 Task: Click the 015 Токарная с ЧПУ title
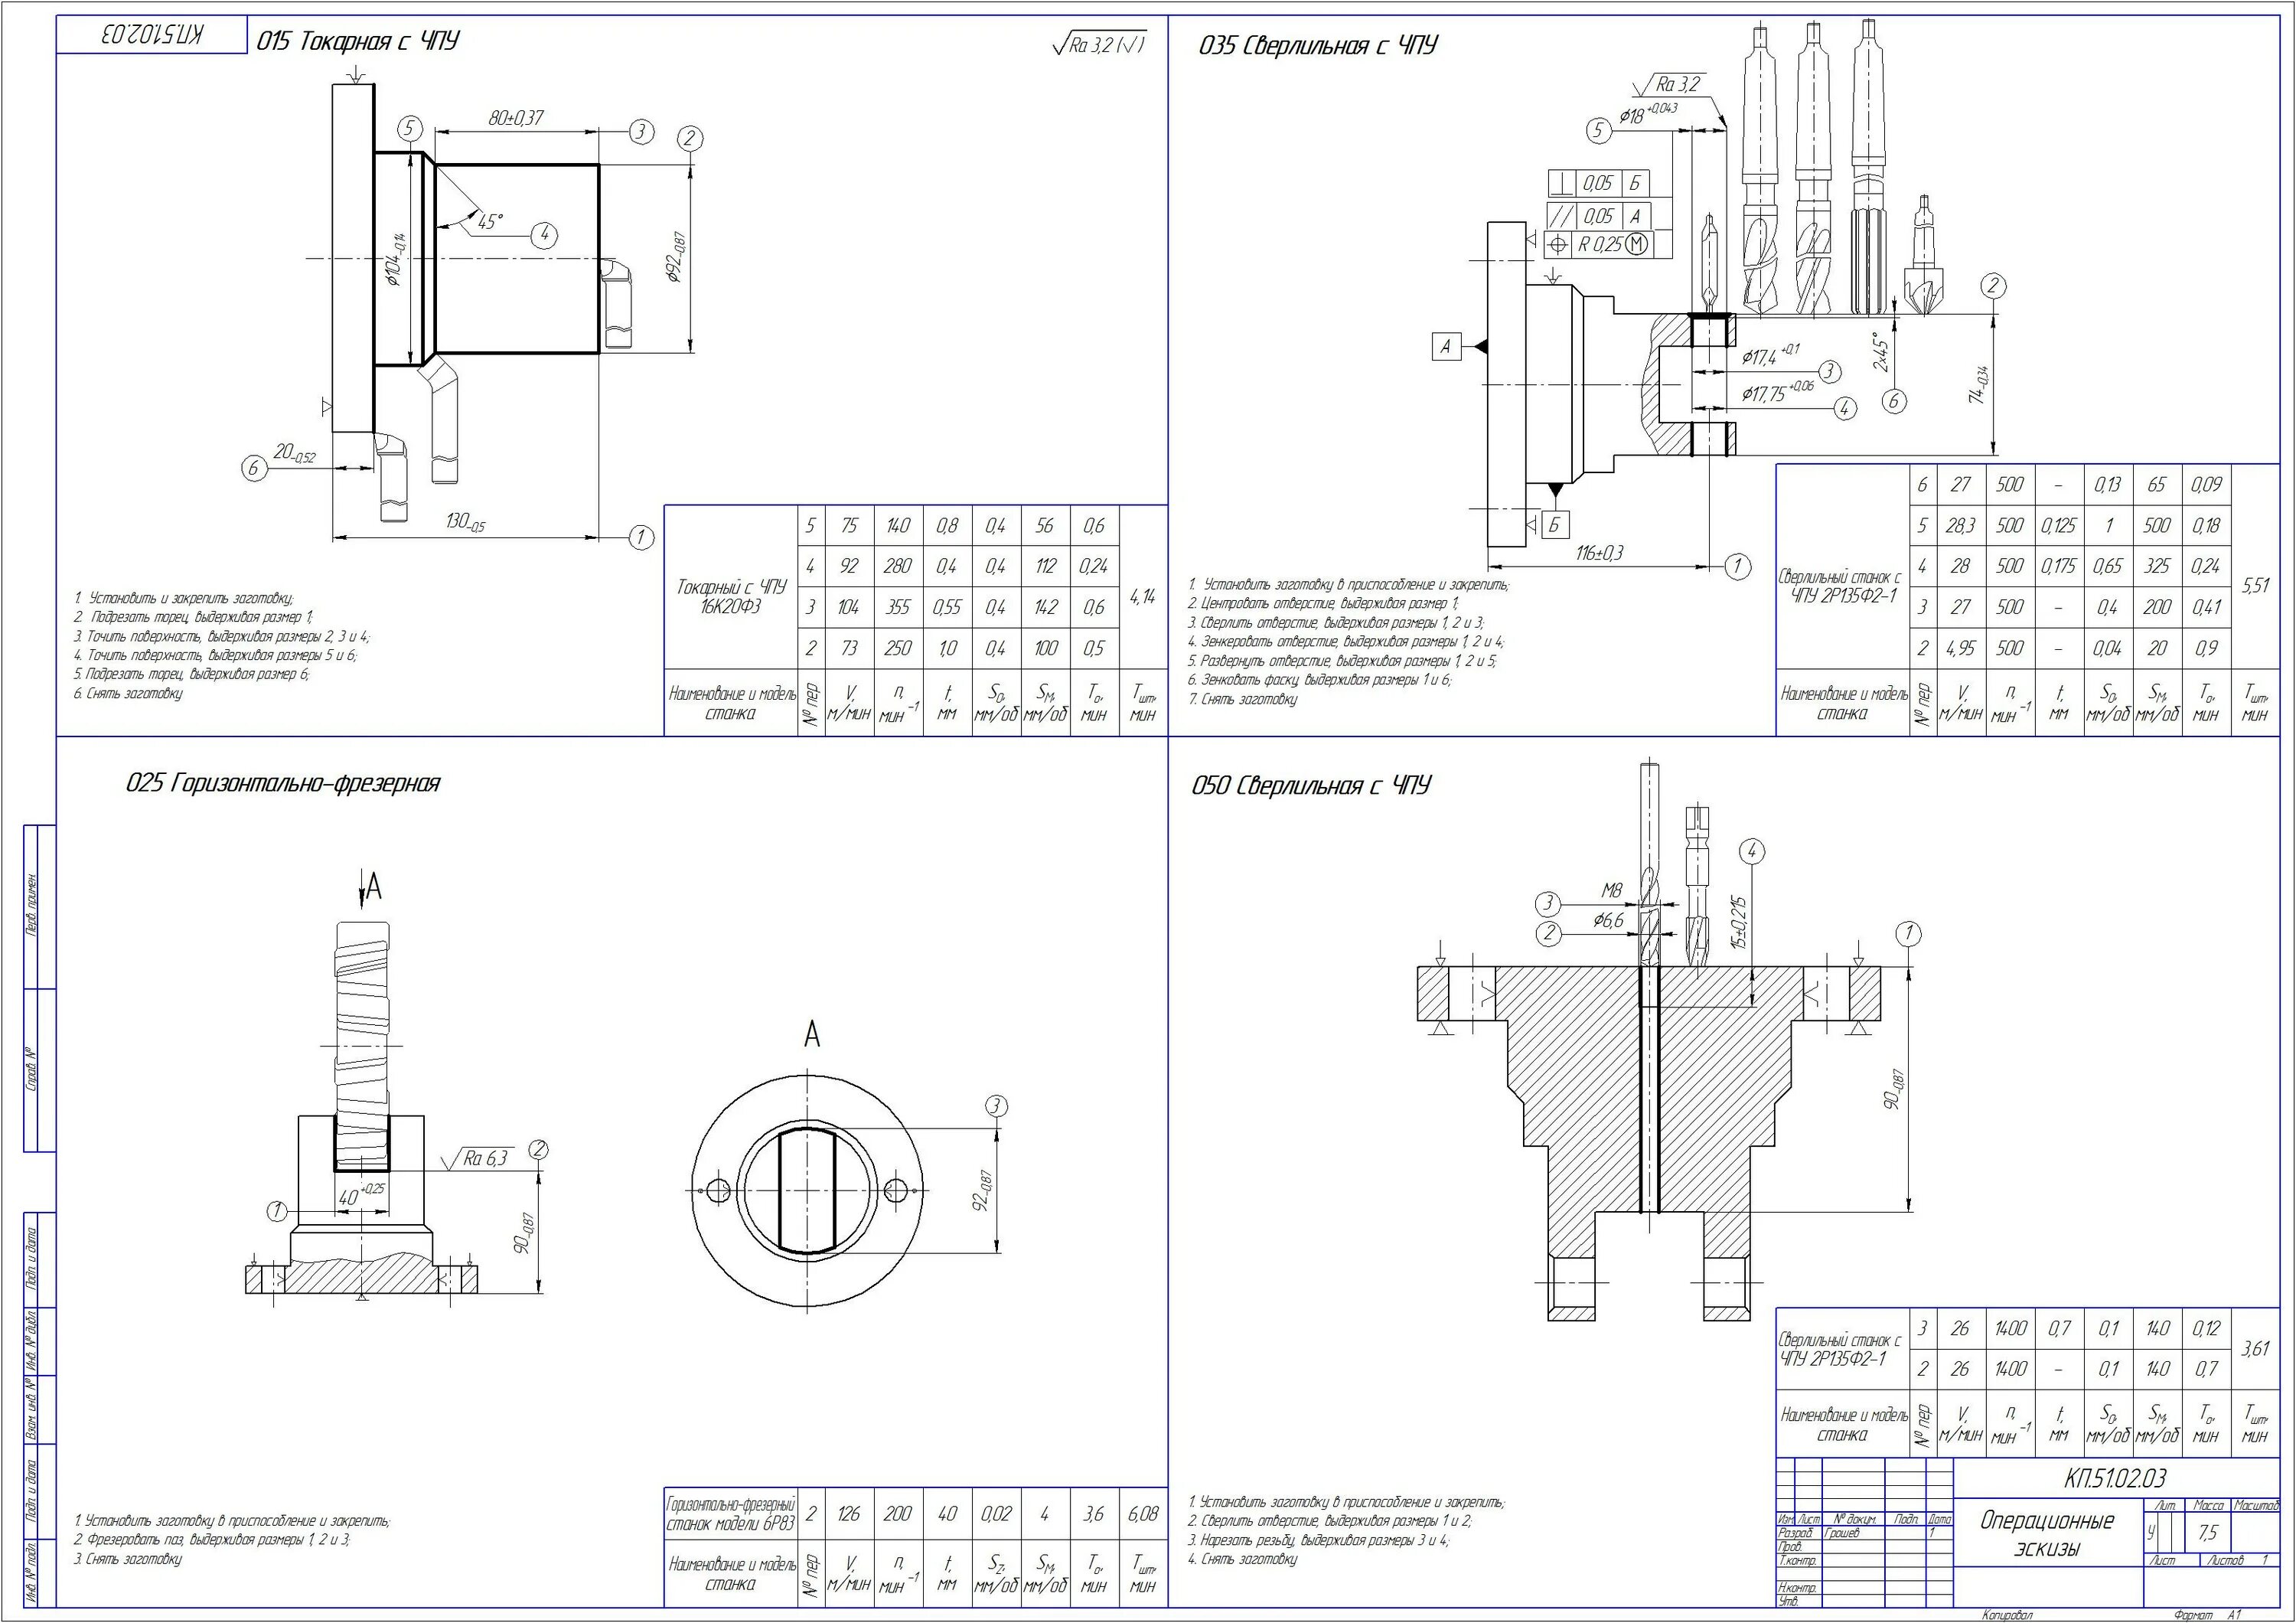point(358,41)
